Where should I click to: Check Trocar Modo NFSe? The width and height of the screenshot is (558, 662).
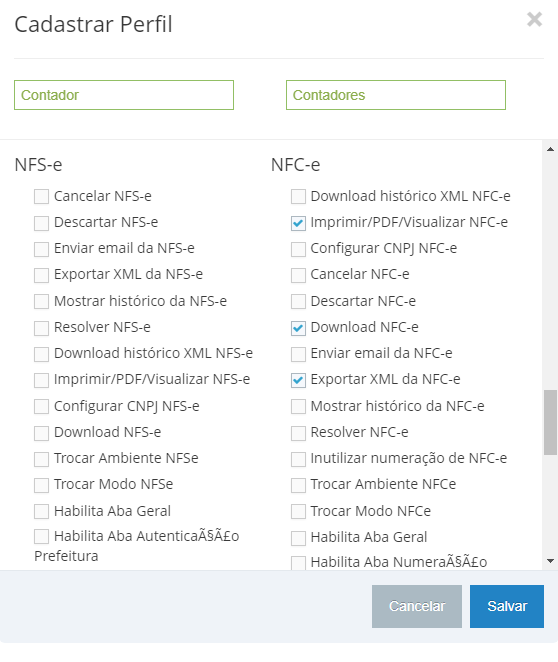41,485
